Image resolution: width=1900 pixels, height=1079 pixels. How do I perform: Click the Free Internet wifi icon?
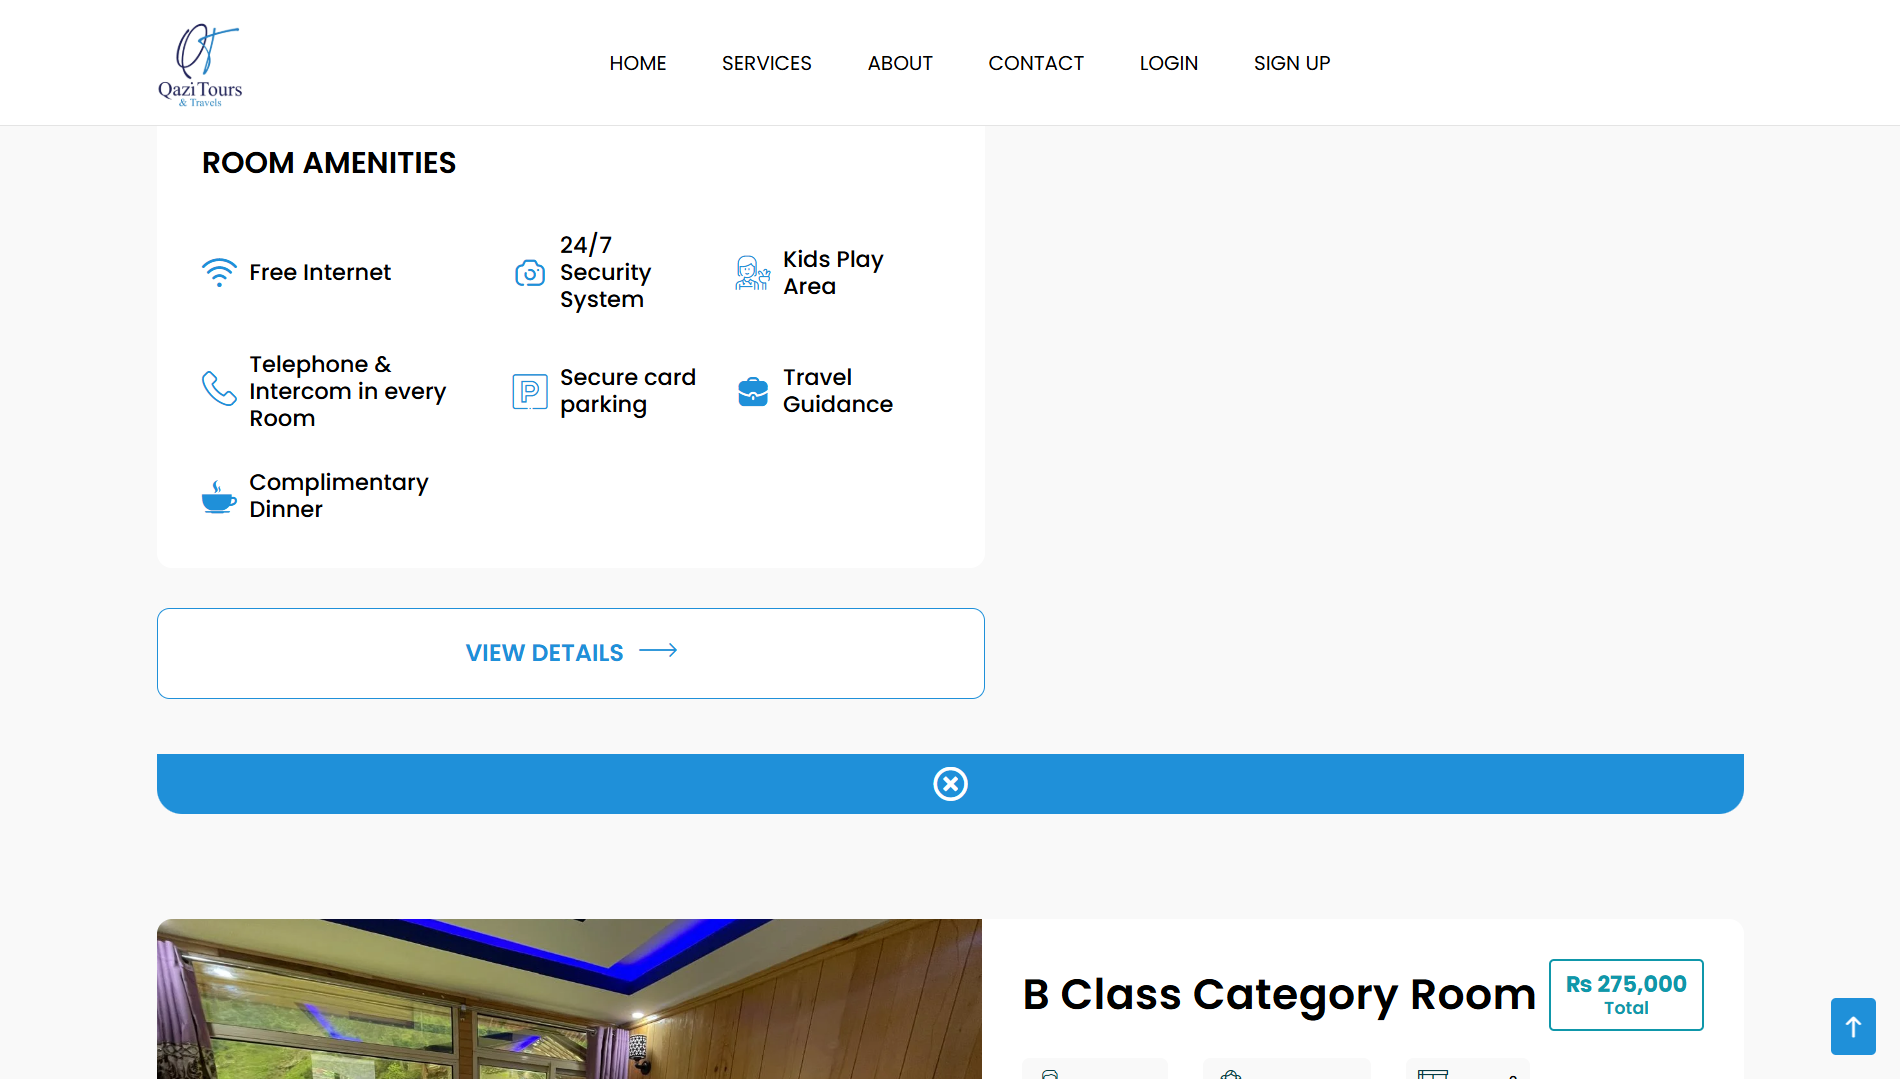tap(219, 272)
